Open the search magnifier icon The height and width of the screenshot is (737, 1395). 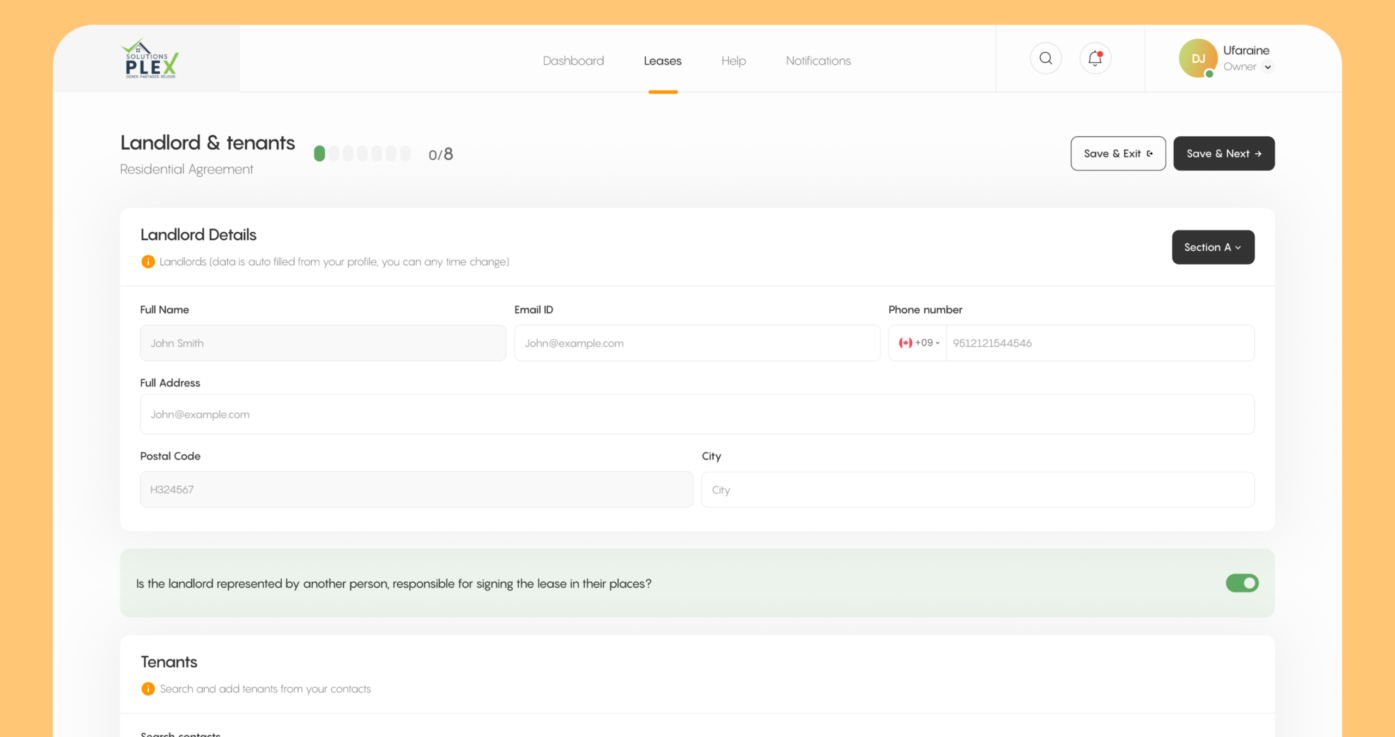point(1045,58)
